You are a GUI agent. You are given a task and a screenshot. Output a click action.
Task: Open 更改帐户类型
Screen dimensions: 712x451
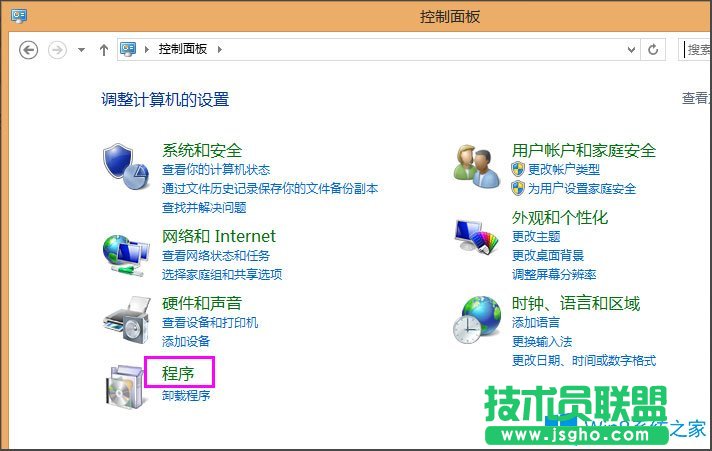click(564, 170)
